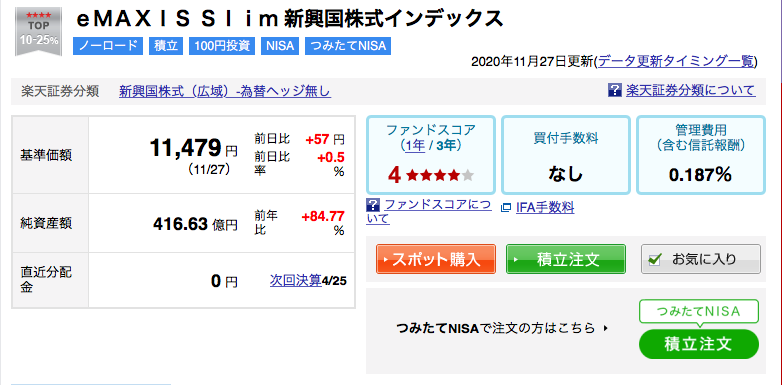Click the orange スポット購入 button

[435, 259]
